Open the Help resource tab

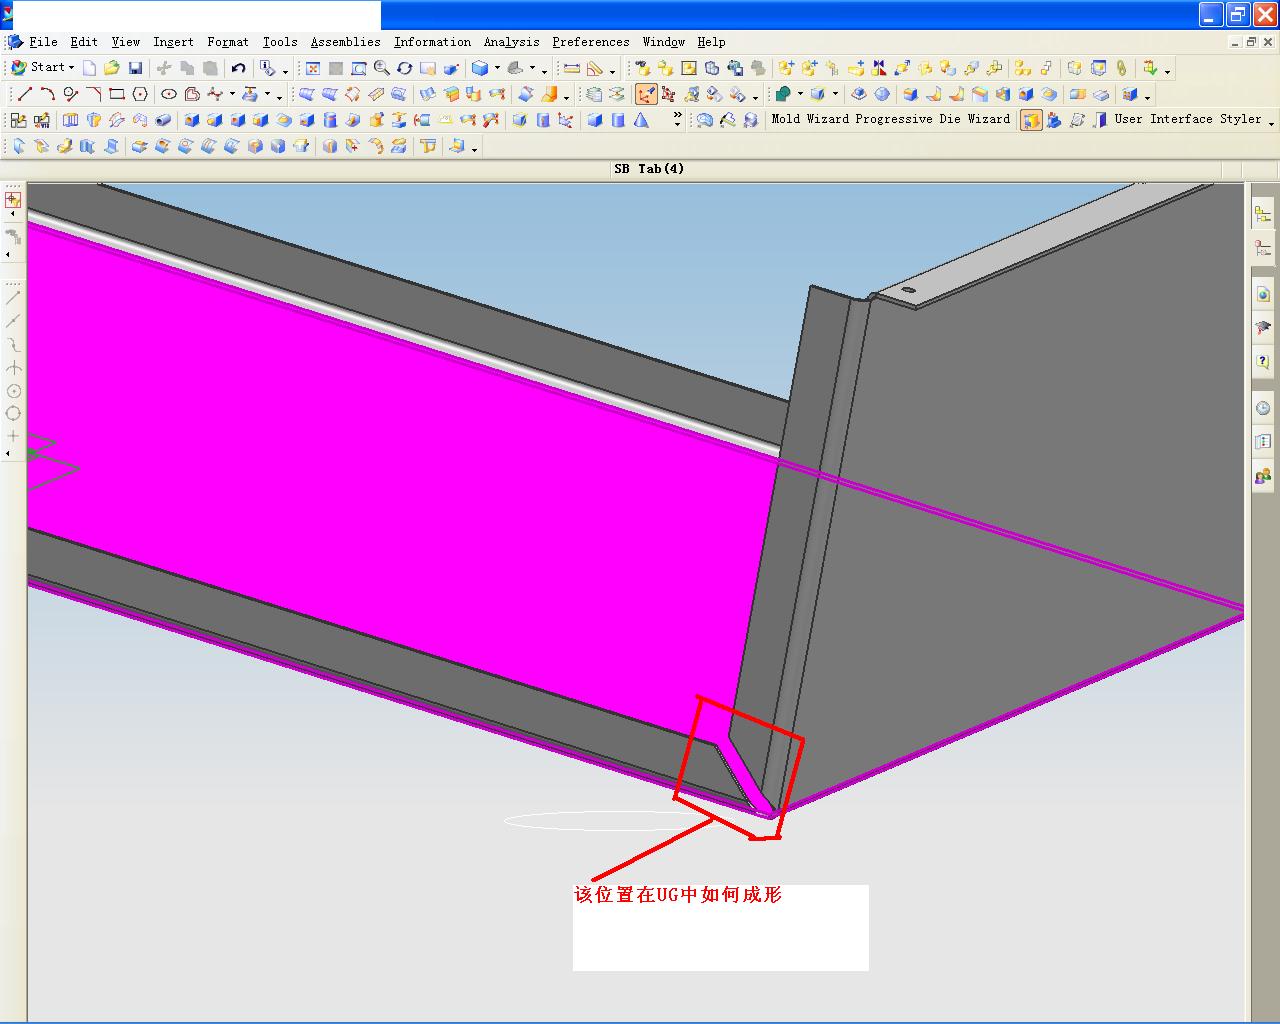pyautogui.click(x=1263, y=361)
